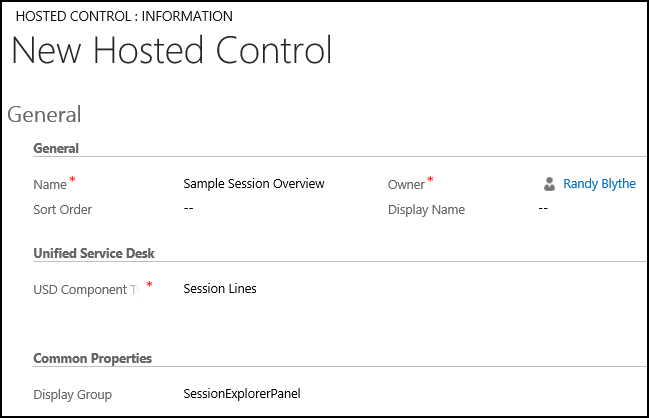Click the red asterisk next to Owner
This screenshot has height=419, width=649.
[x=430, y=179]
